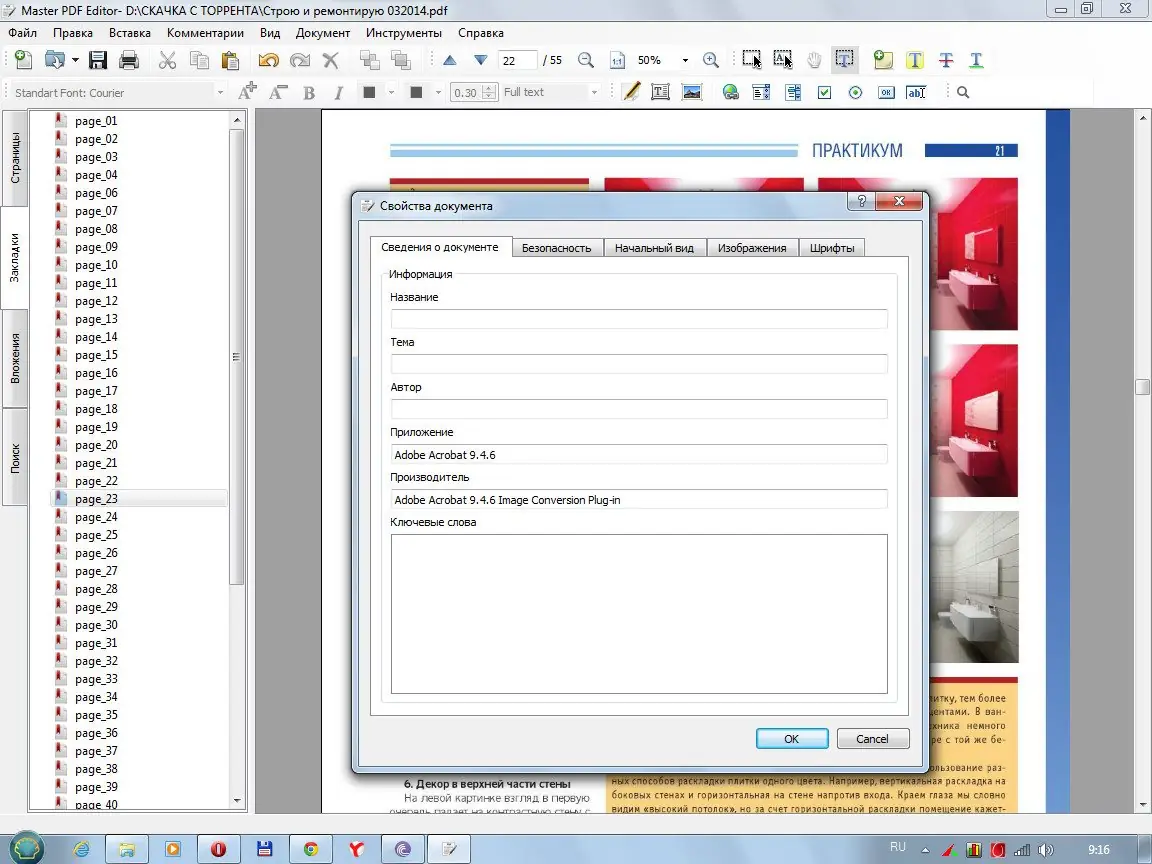Go to the previous page with up arrow

pyautogui.click(x=450, y=60)
